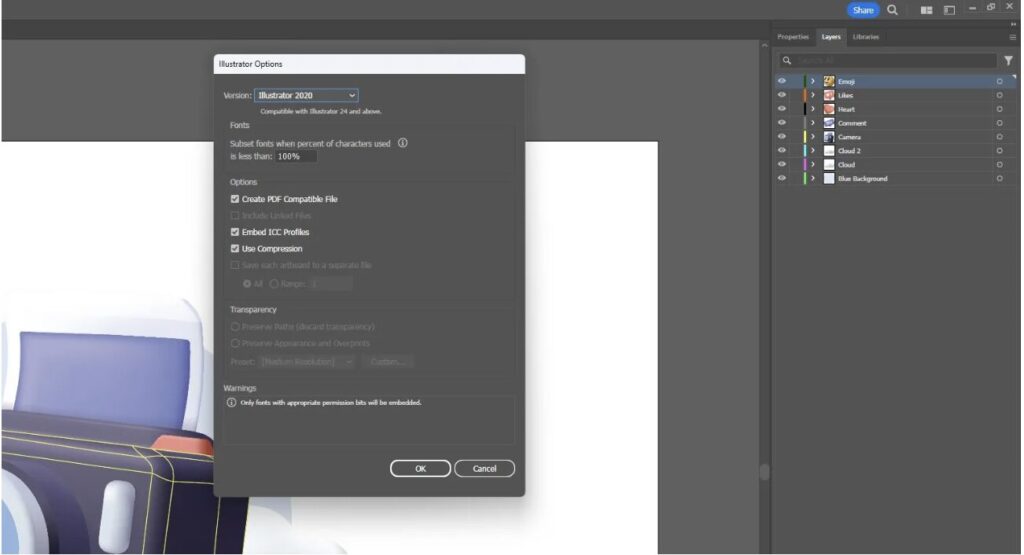
Task: Click the Layers panel filter funnel icon
Action: (x=1008, y=60)
